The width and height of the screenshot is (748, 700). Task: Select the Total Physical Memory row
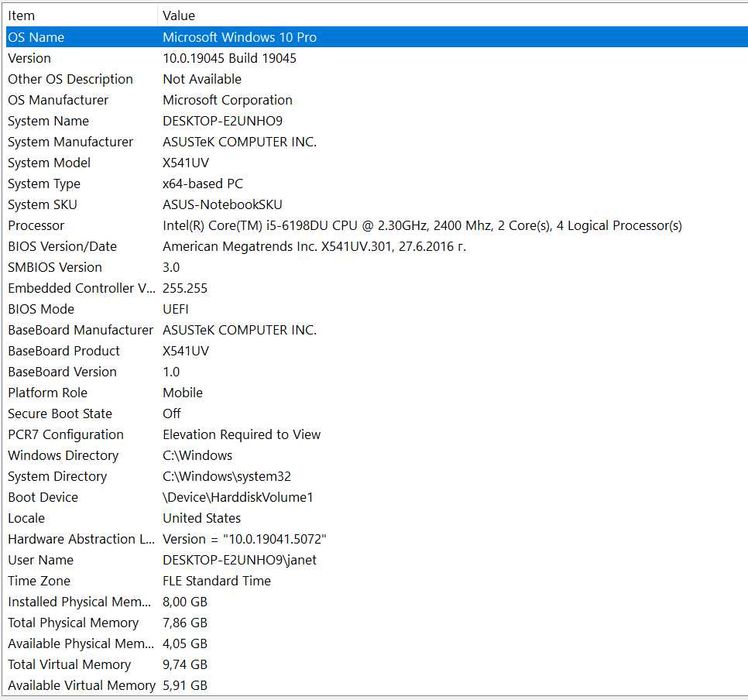coord(377,623)
